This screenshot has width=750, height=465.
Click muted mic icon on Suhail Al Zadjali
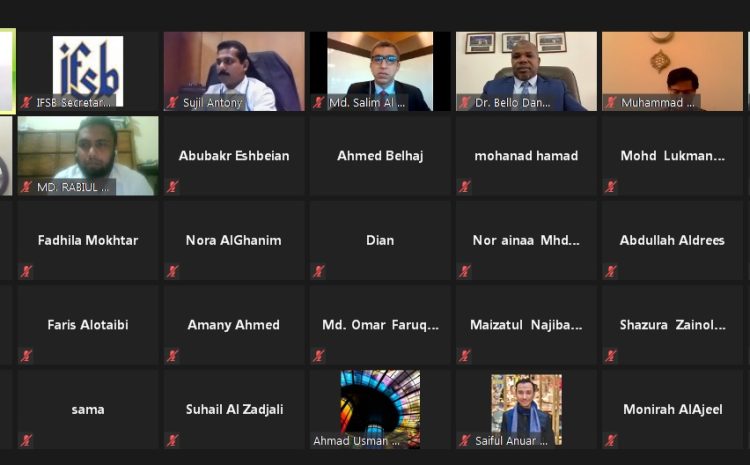[x=173, y=440]
